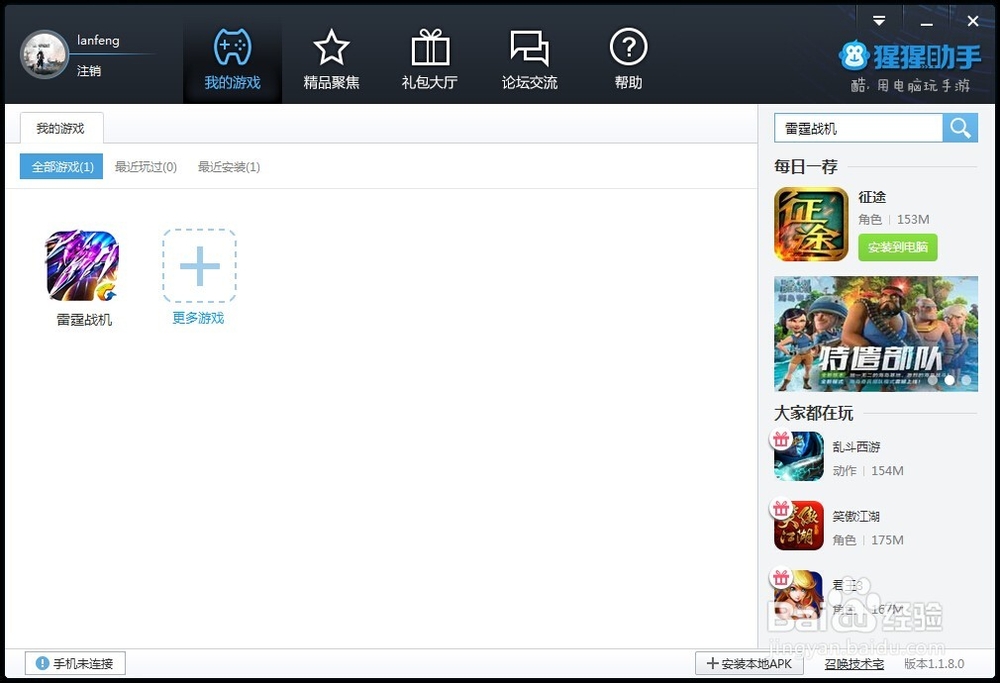Click 安装到电脑 green button
The height and width of the screenshot is (683, 1000).
coord(897,247)
